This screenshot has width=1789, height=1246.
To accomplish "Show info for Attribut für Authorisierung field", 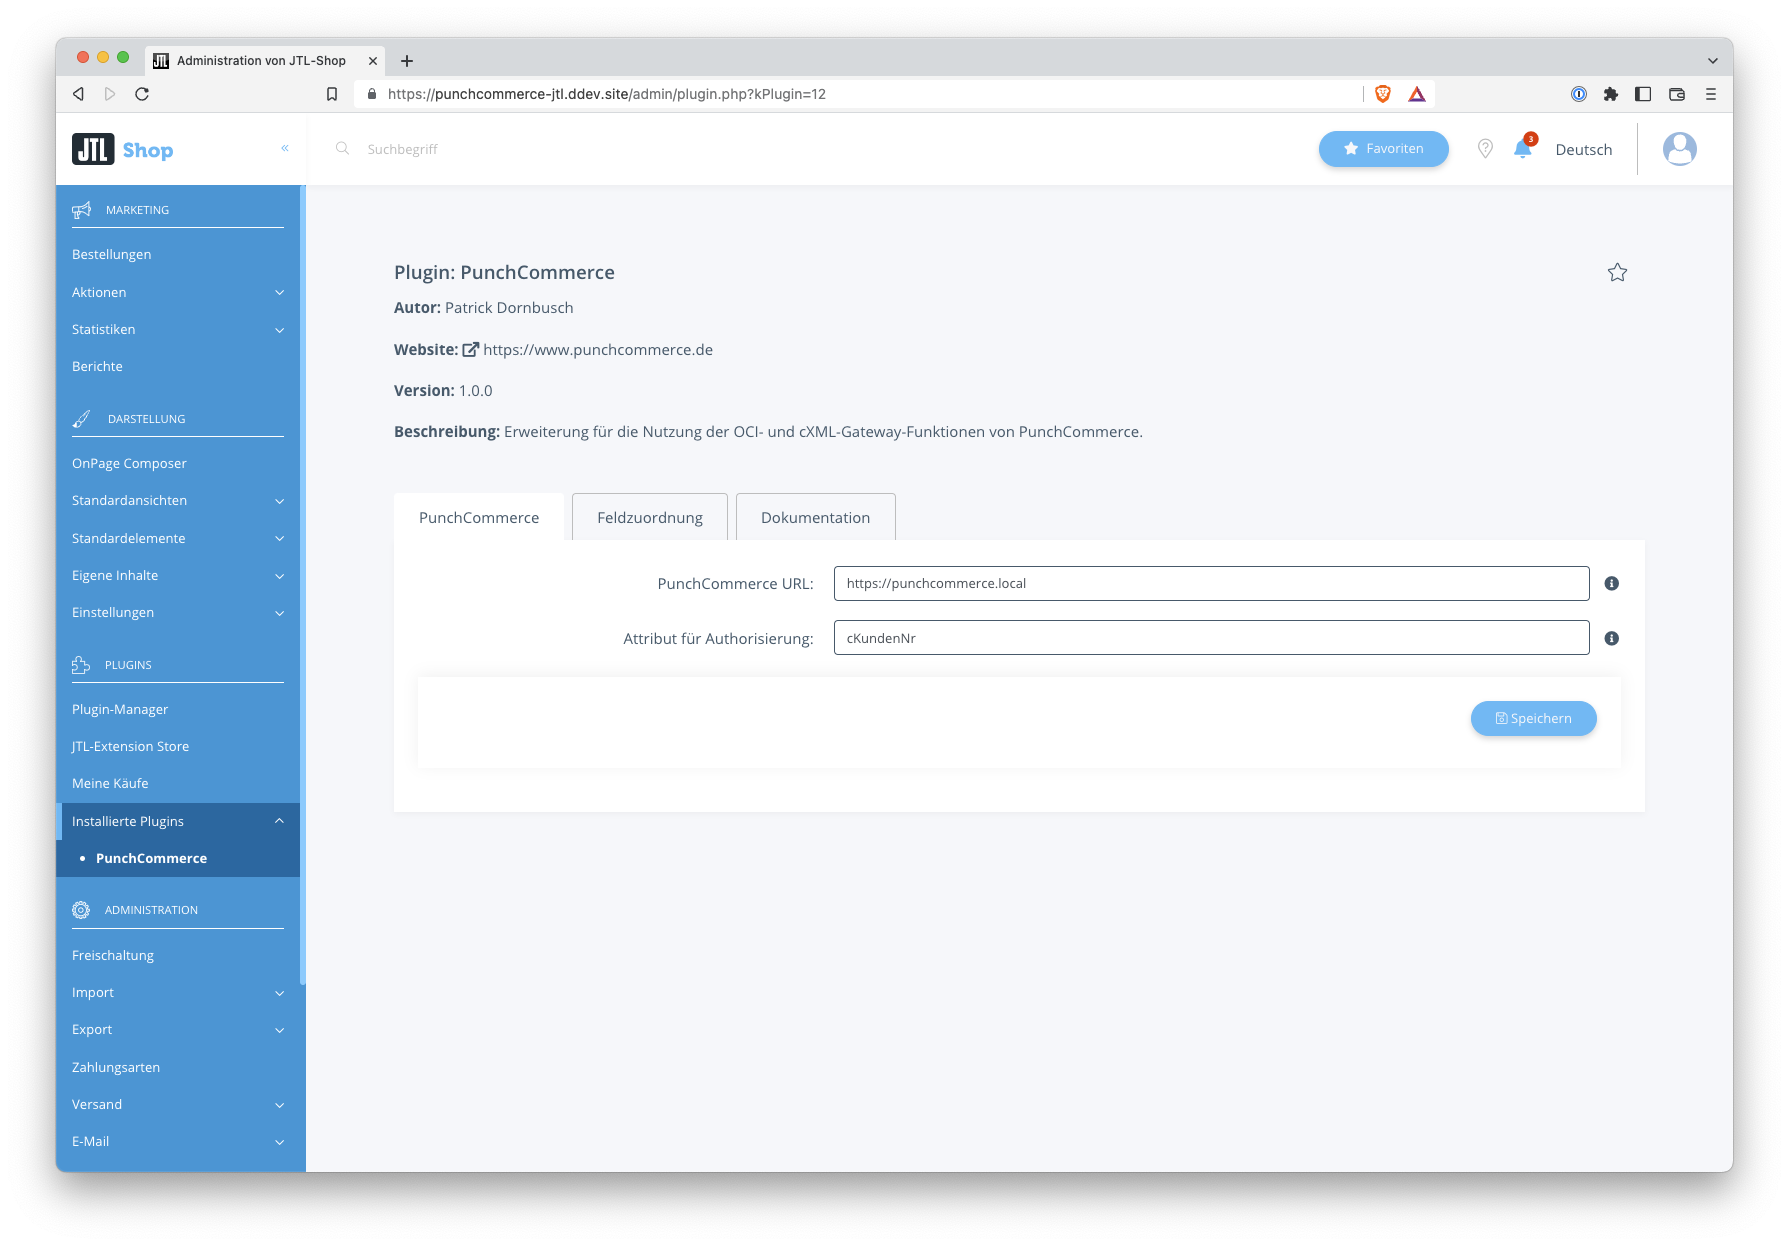I will (x=1611, y=638).
